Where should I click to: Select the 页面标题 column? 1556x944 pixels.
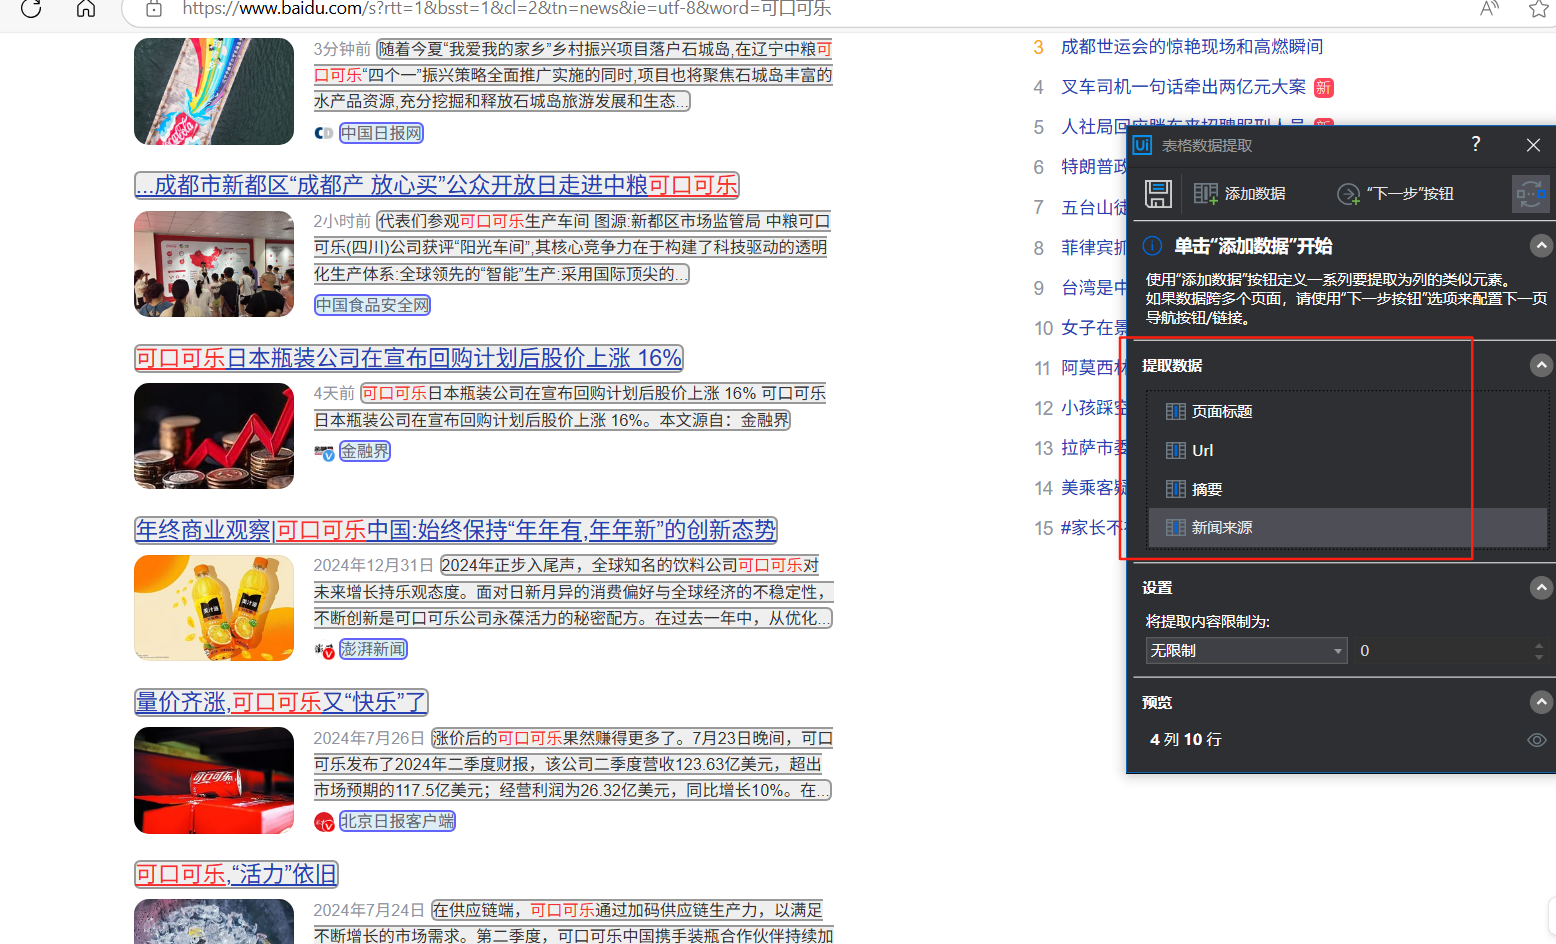(1347, 411)
